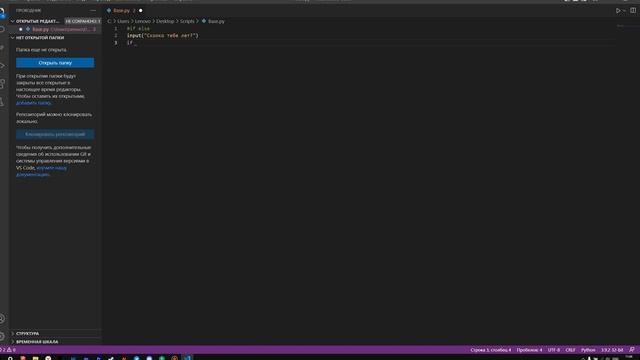Open errors and warnings in status bar
The width and height of the screenshot is (640, 360).
pos(8,350)
